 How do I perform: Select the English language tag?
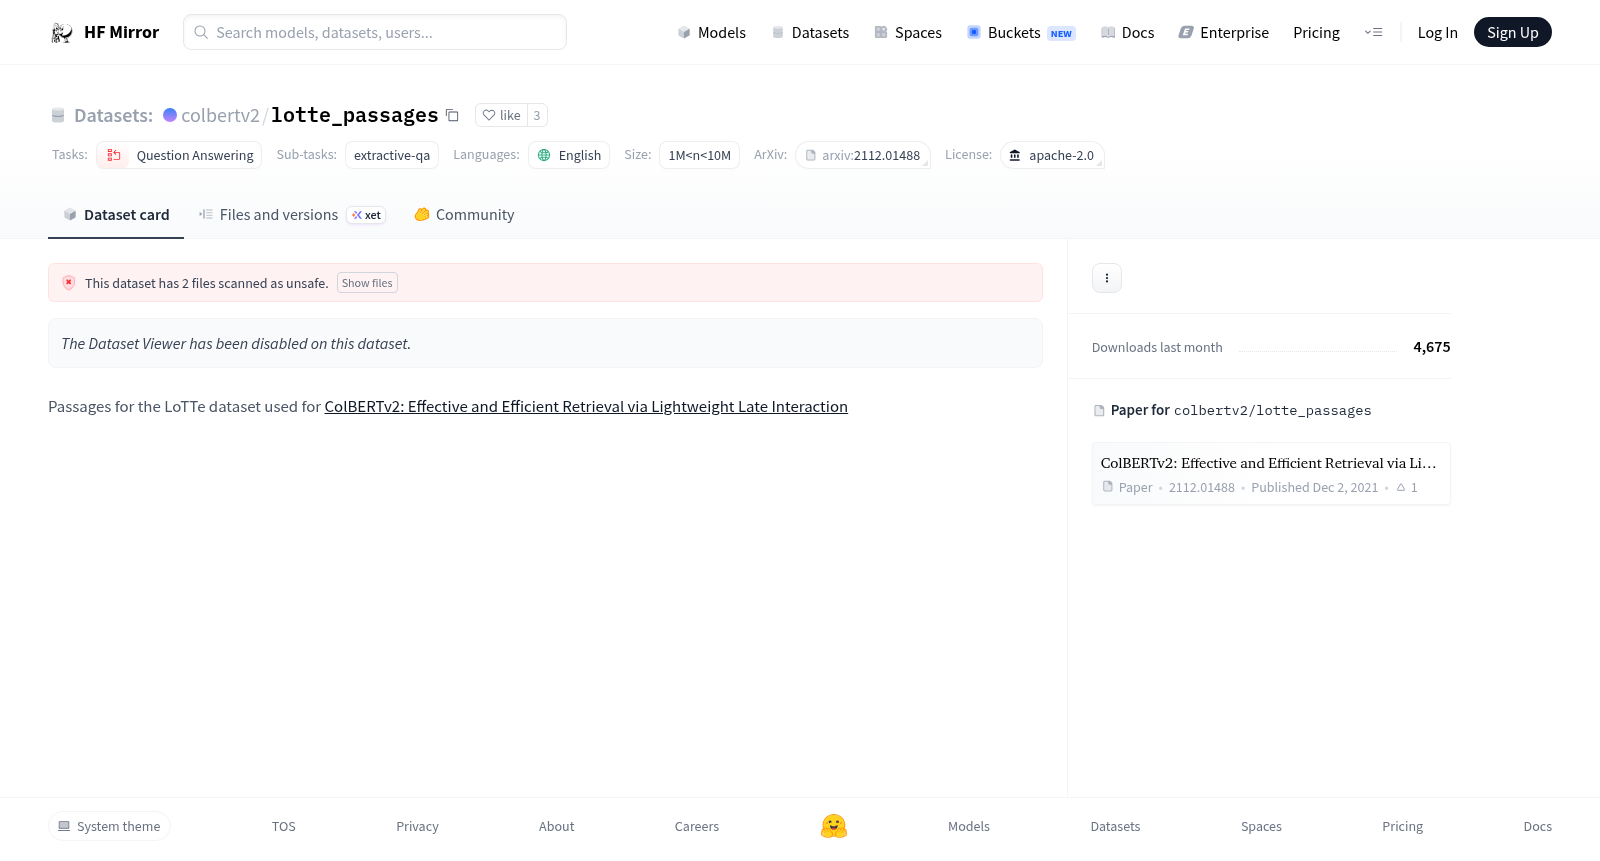click(x=569, y=155)
